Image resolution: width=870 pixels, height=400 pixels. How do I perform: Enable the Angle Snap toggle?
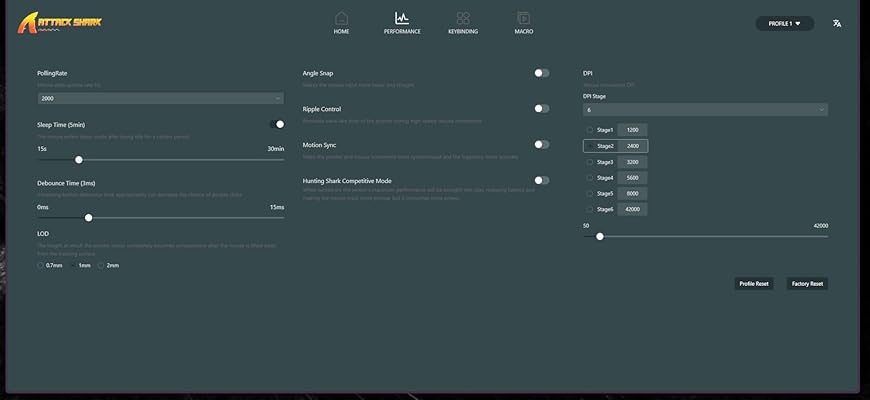pos(541,73)
